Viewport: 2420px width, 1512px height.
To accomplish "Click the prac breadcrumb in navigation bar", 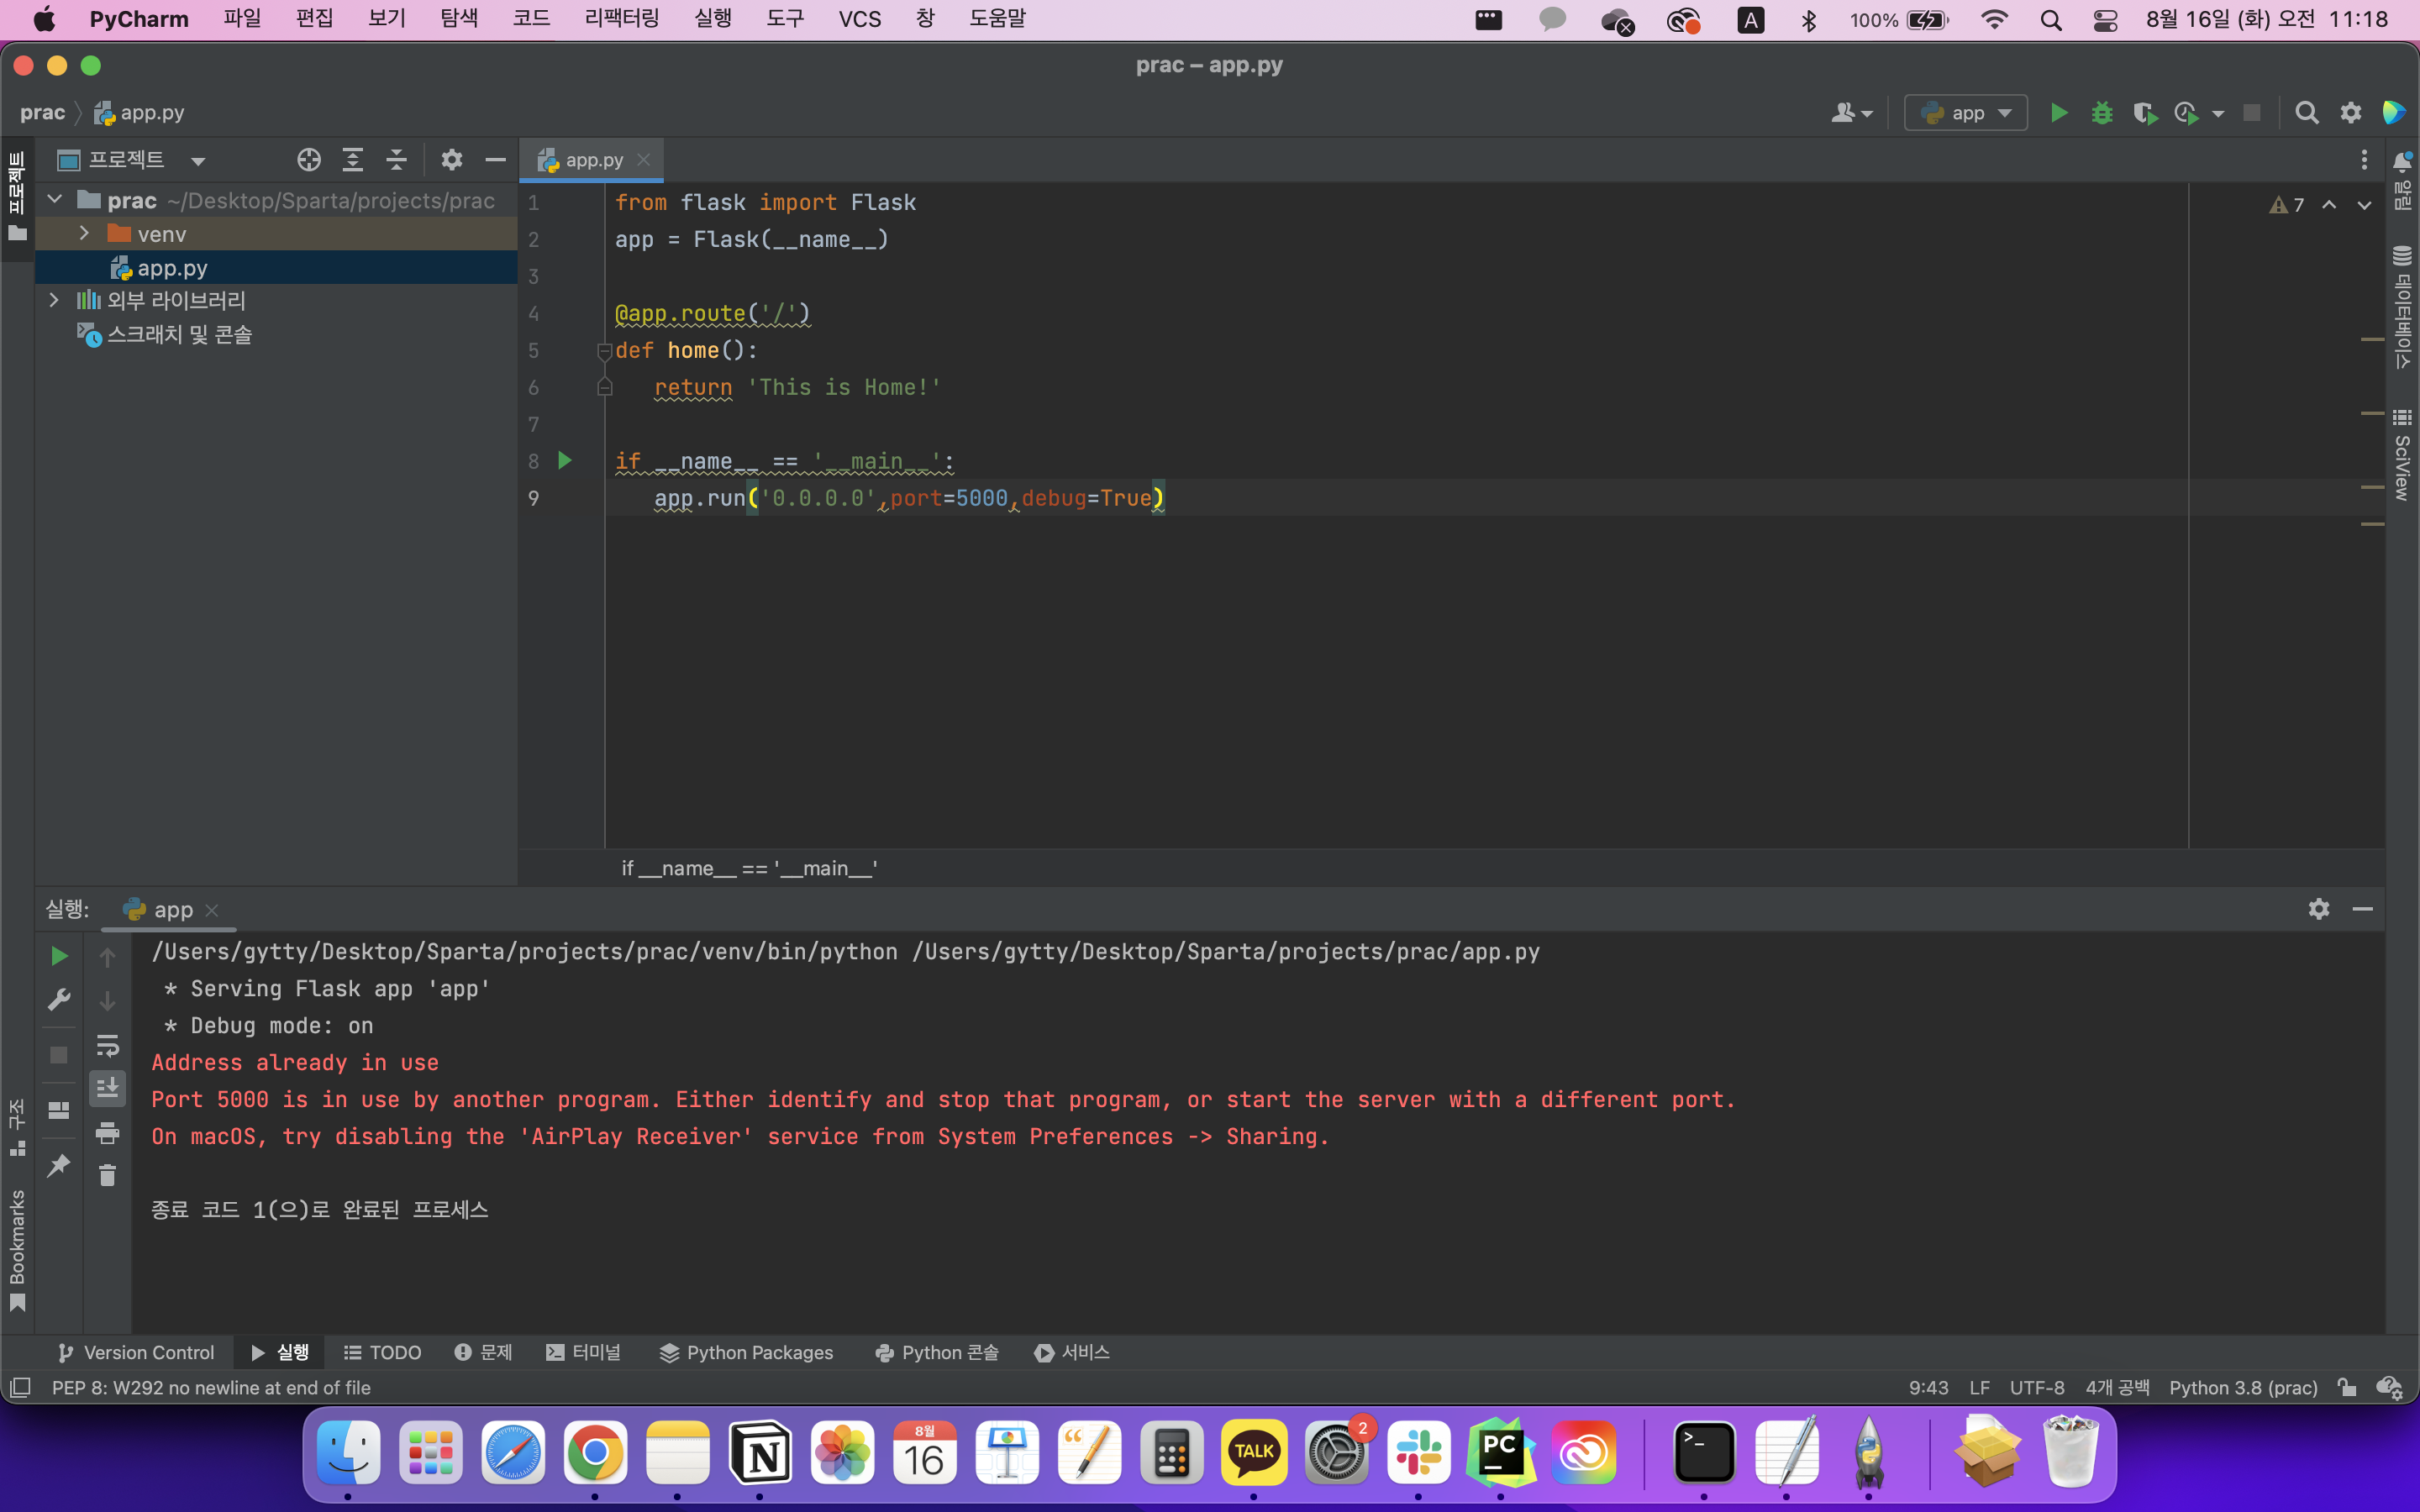I will tap(42, 113).
